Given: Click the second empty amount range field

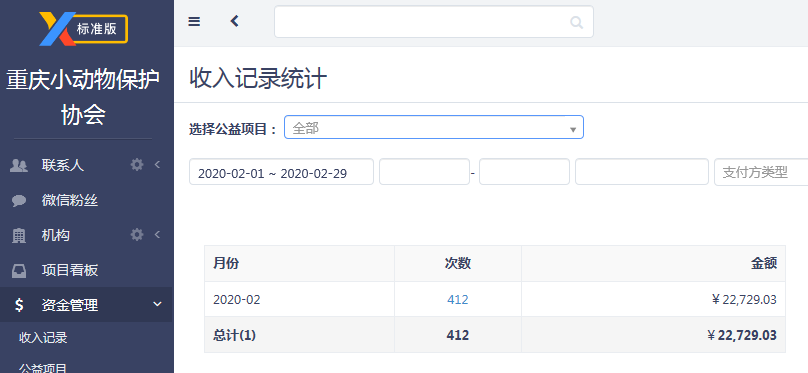Looking at the screenshot, I should pos(524,172).
